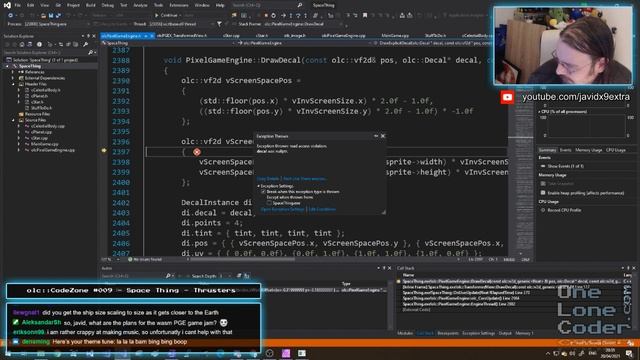Click the Open Exception Settings link
Viewport: 640px width, 360px height.
[x=282, y=209]
